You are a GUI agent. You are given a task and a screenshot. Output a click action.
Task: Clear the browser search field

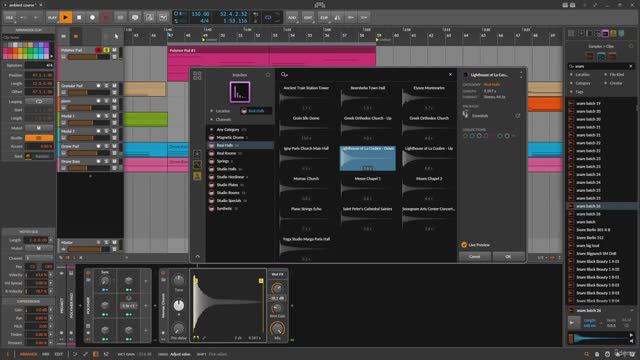tap(451, 75)
